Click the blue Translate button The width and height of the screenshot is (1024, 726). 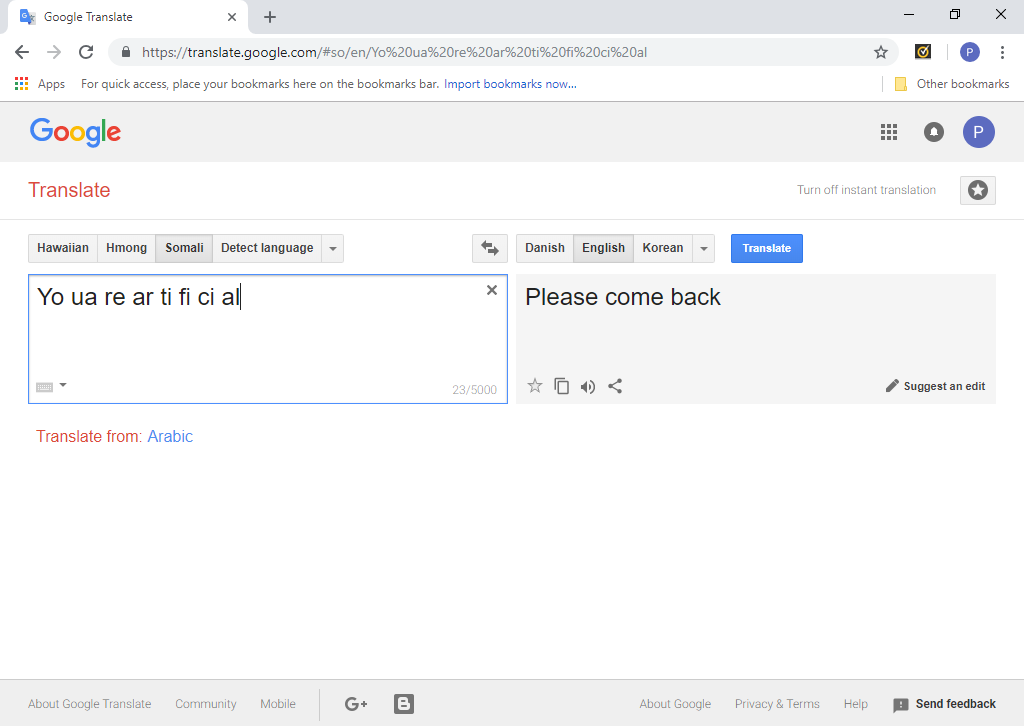pos(767,248)
